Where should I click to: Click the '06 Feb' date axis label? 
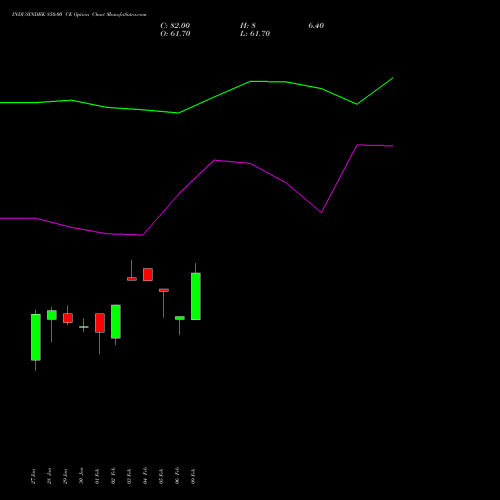[177, 476]
